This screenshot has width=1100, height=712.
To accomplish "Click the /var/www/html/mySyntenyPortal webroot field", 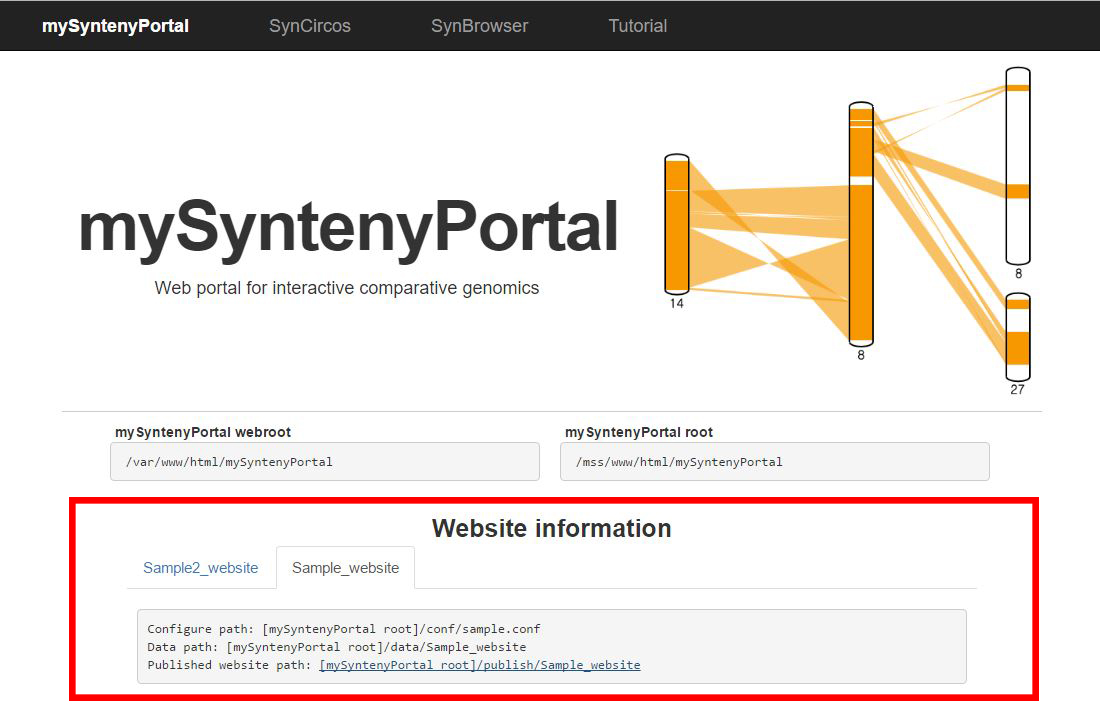I will (324, 462).
